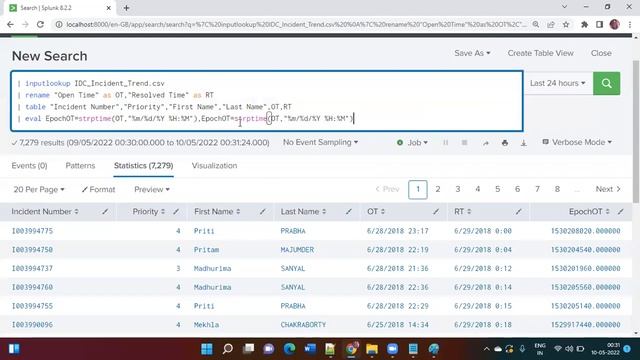
Task: Switch to the Visualization tab
Action: coord(214,166)
